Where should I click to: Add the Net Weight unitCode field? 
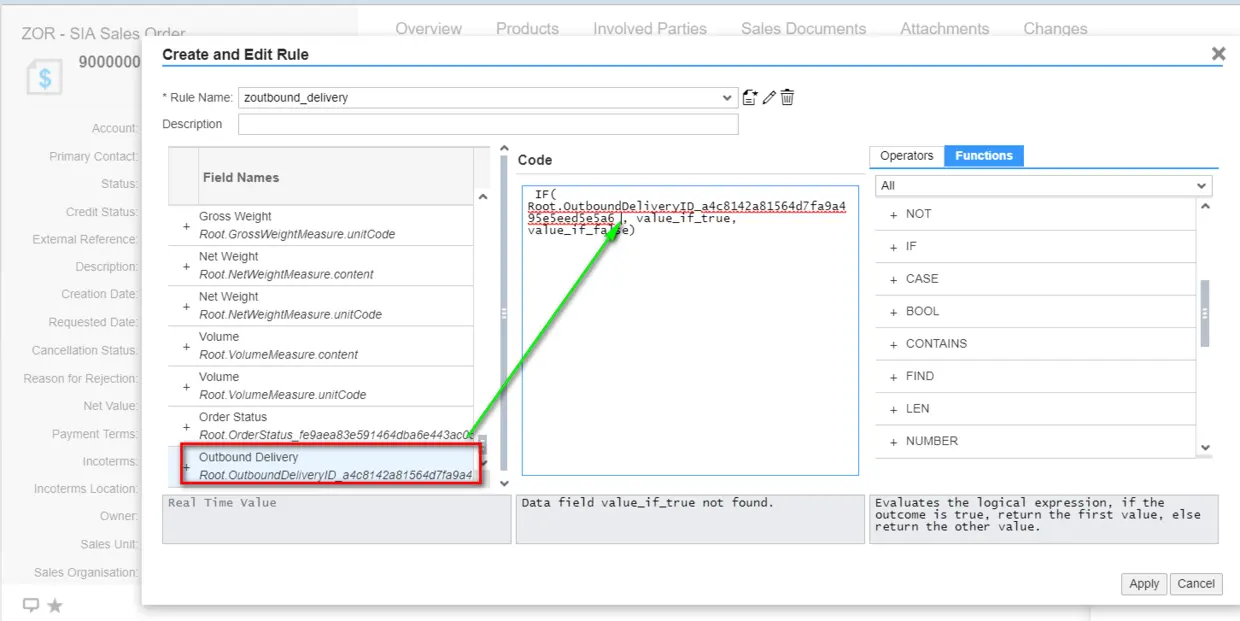point(186,306)
